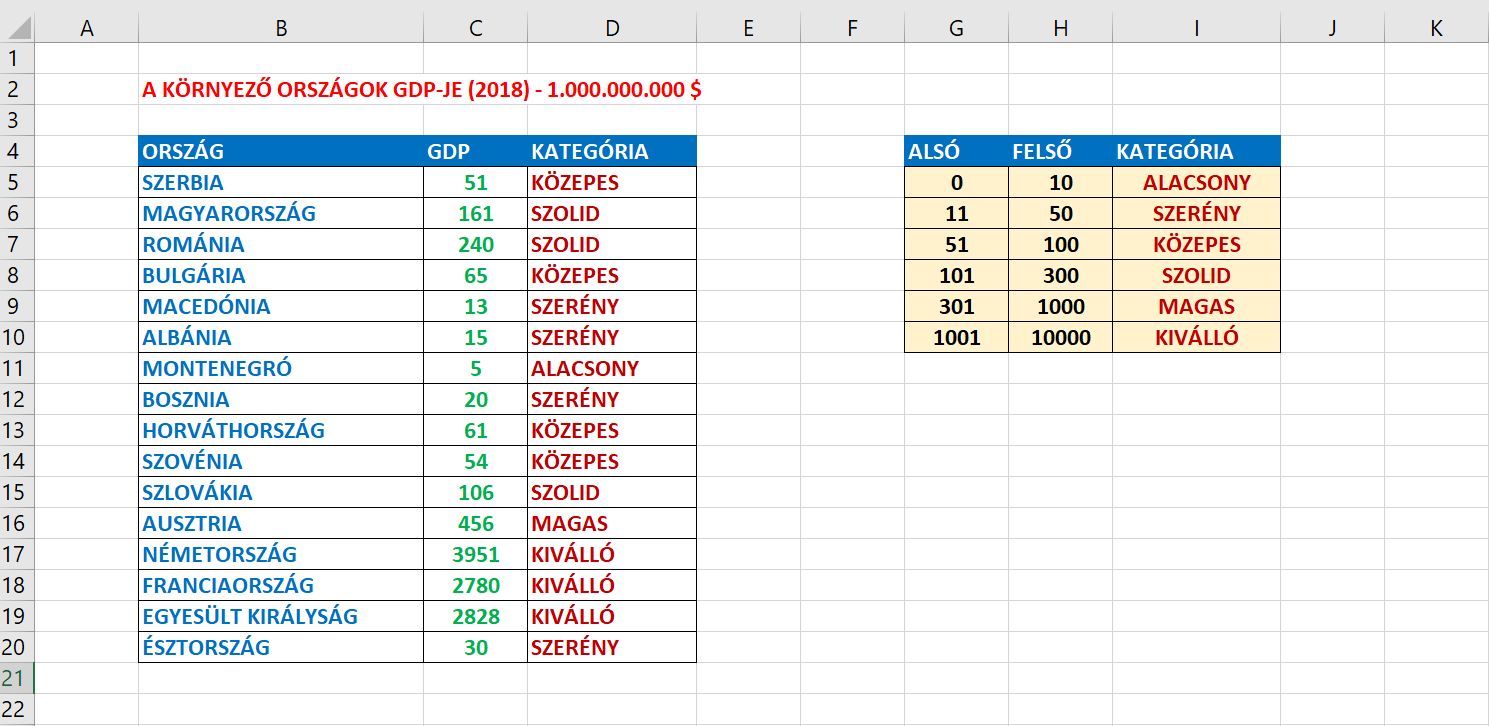The width and height of the screenshot is (1489, 726).
Task: Select the EGYESÜLT KIRÁLYSÁG cell
Action: (x=281, y=616)
